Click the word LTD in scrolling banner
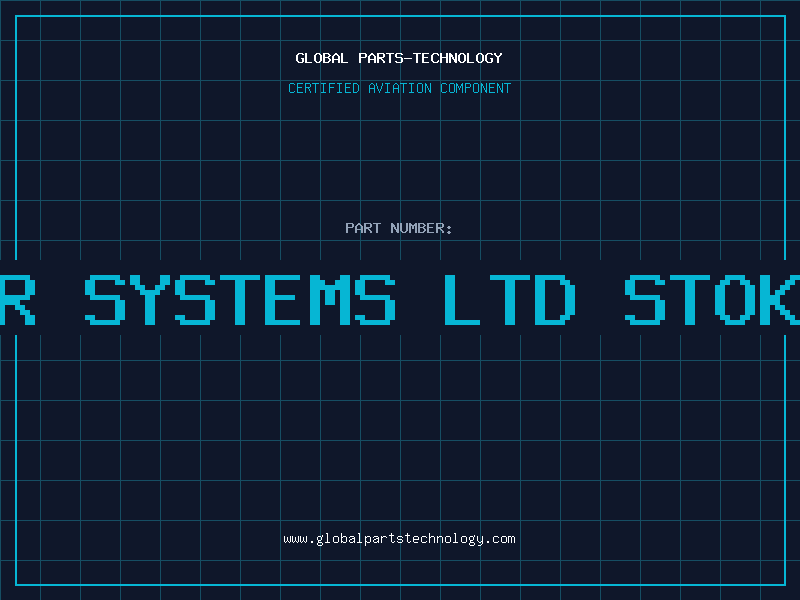800x600 pixels. (510, 299)
